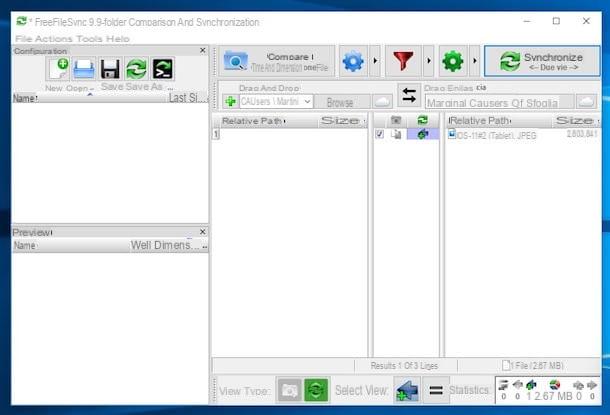
Task: Click the 1 File (2.67 MB) status text
Action: point(537,366)
